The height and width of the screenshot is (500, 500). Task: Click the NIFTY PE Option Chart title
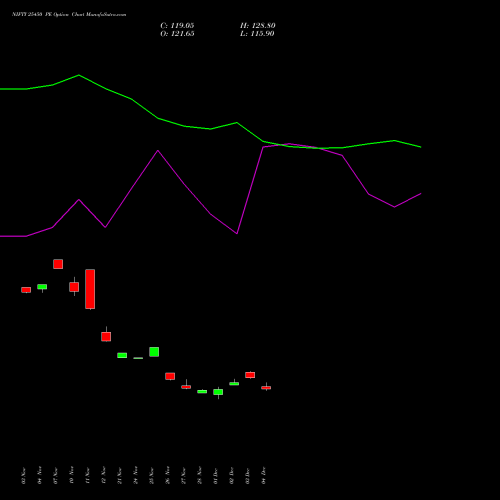point(69,15)
